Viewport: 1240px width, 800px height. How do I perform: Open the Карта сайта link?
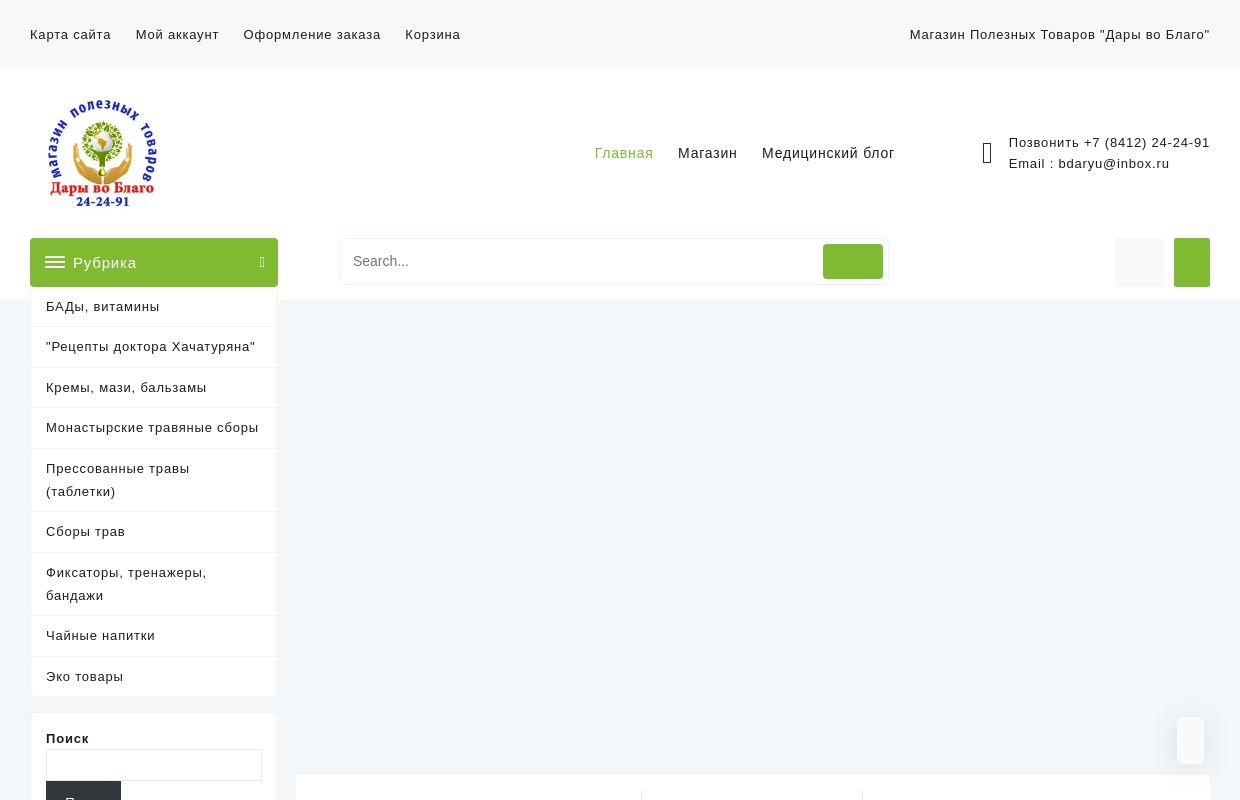(70, 34)
